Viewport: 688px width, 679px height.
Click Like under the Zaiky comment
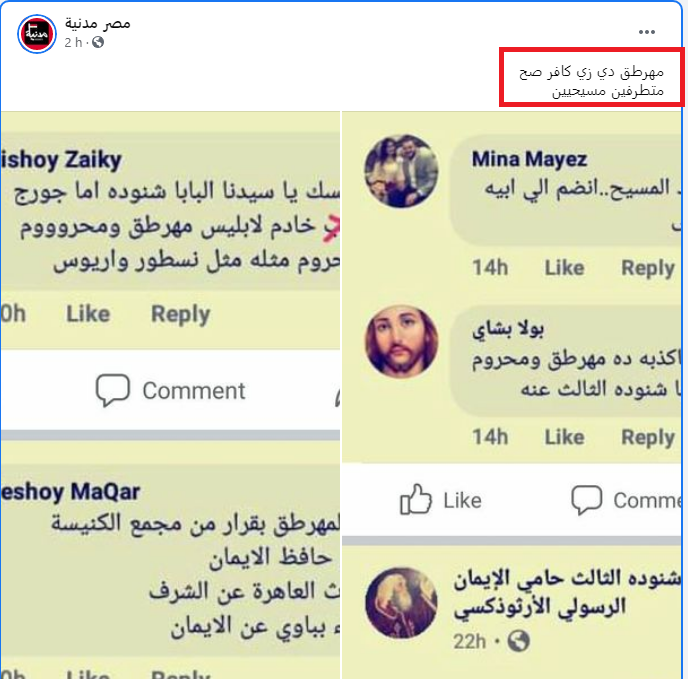(88, 314)
